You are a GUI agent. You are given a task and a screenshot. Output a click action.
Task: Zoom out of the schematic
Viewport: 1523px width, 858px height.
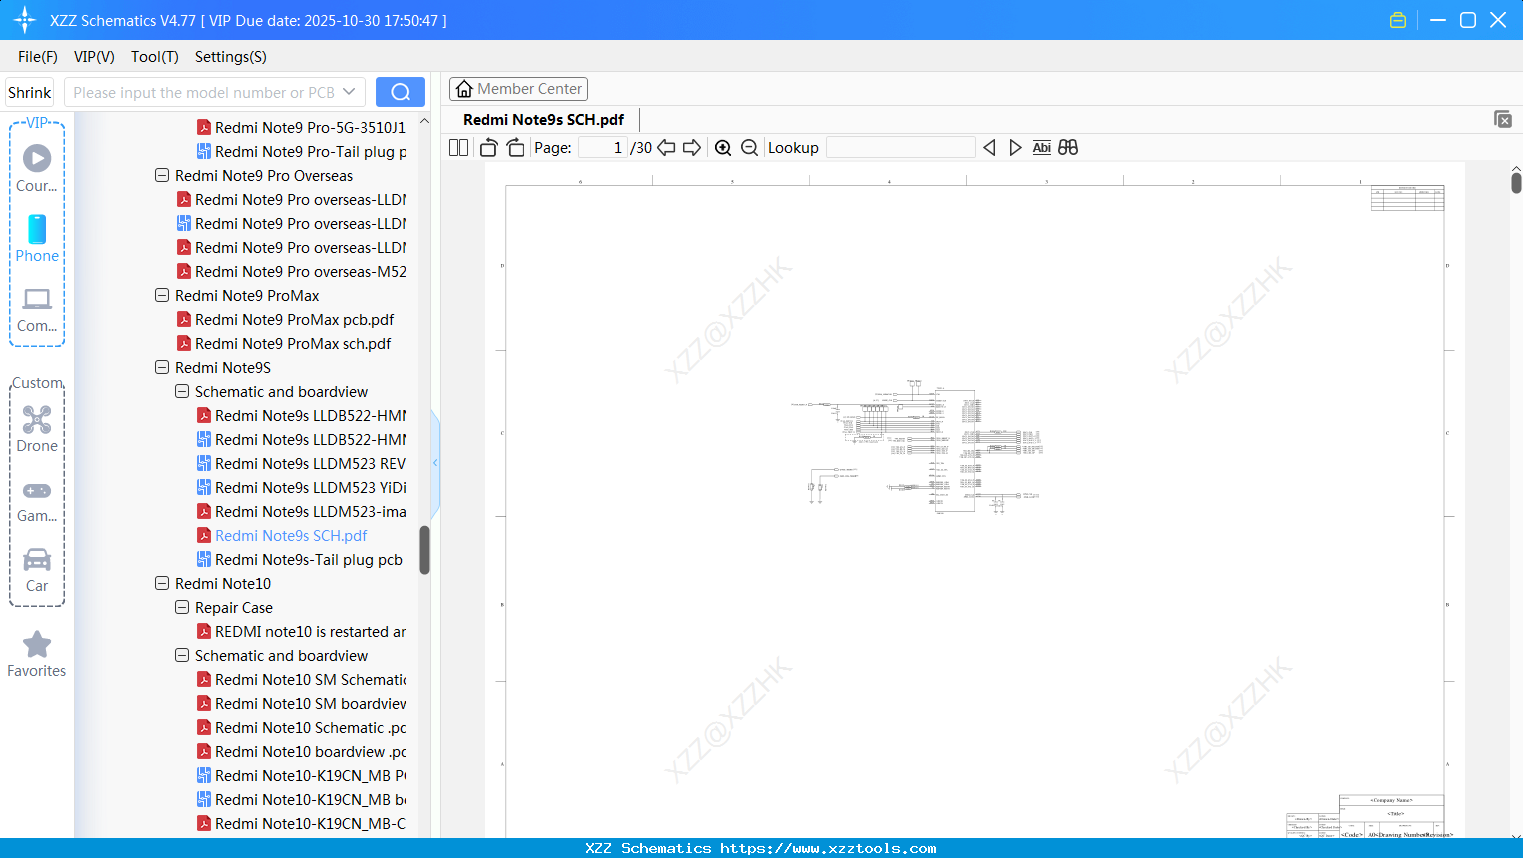click(749, 148)
